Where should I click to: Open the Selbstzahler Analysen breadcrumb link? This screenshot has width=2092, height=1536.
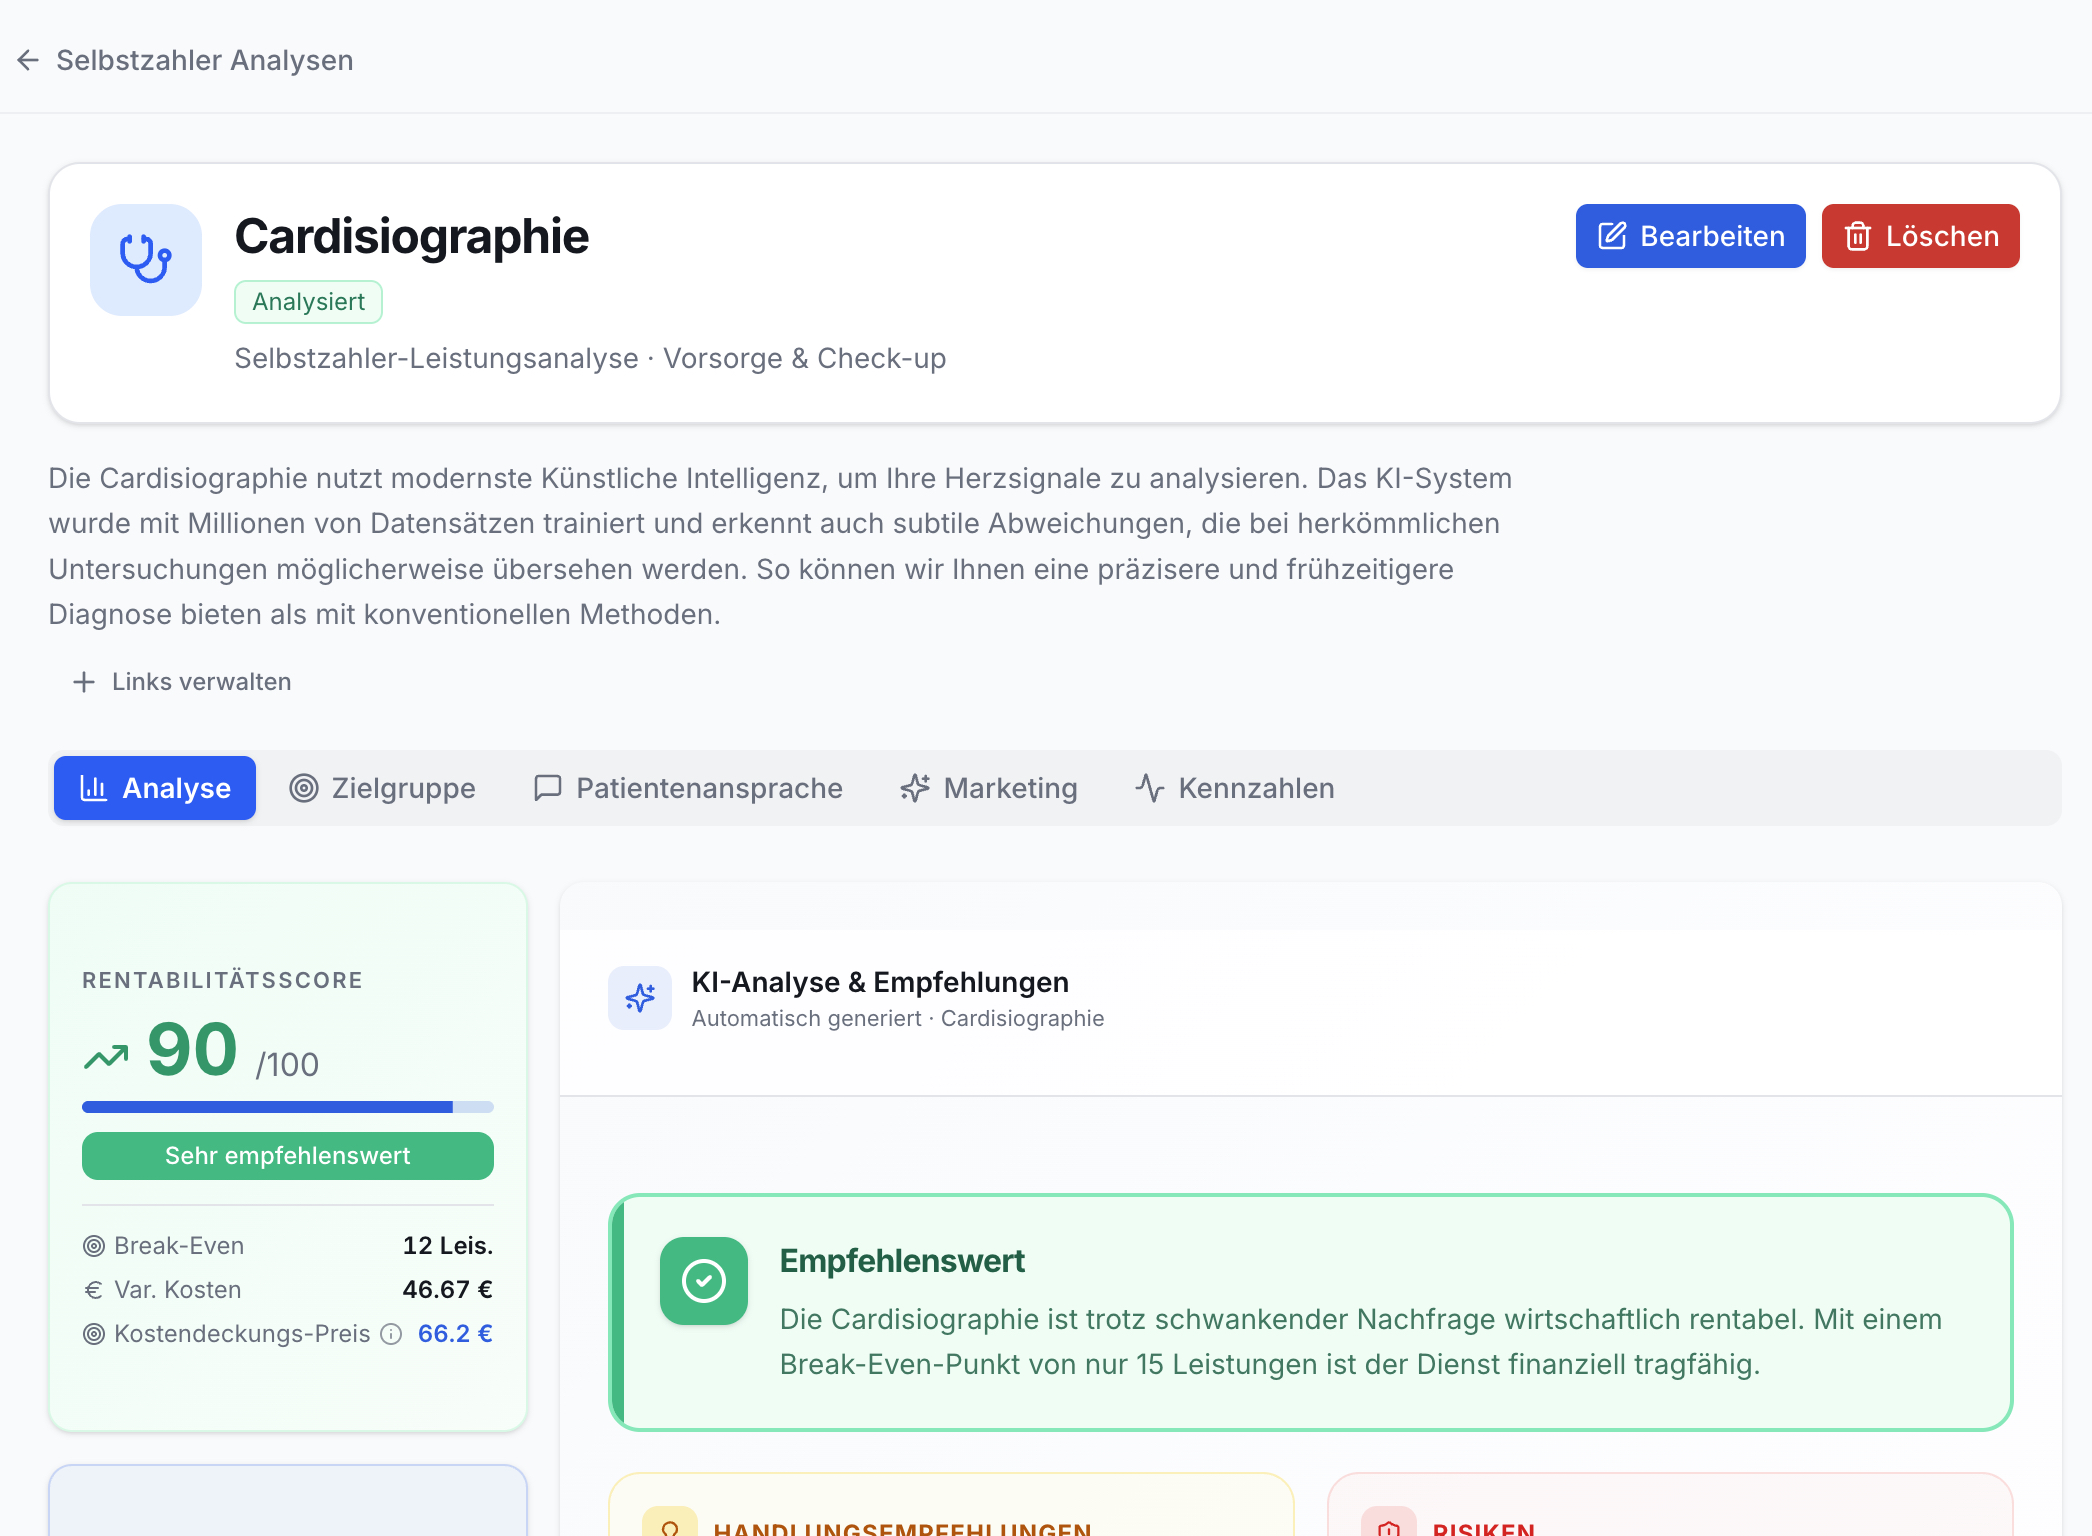tap(205, 60)
